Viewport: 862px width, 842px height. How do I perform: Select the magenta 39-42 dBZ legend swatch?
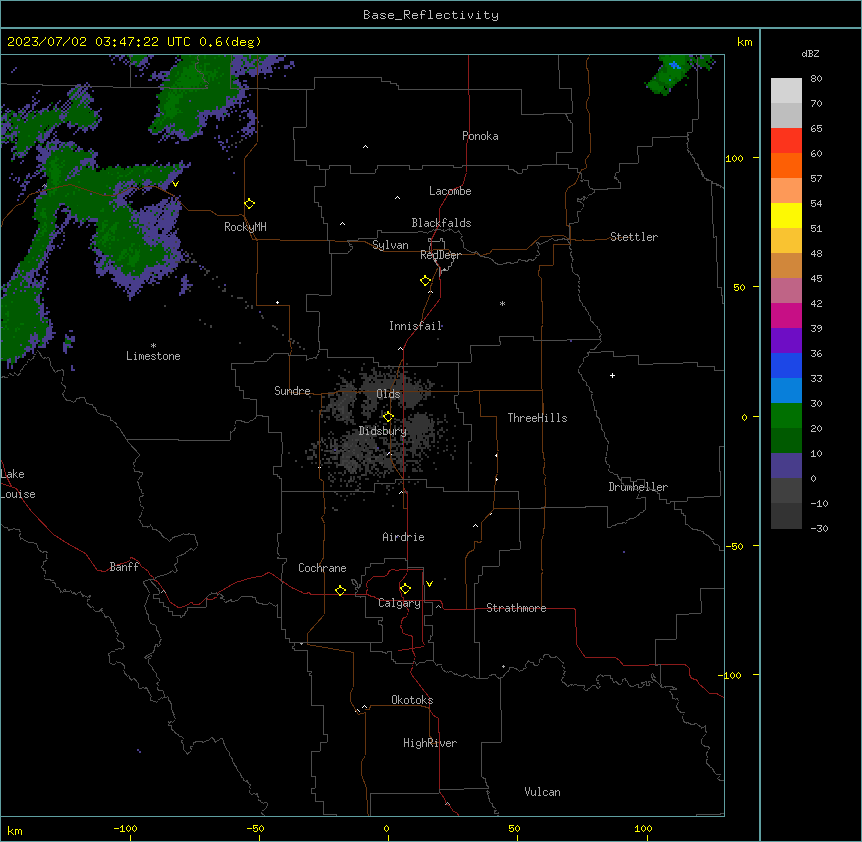tap(786, 315)
